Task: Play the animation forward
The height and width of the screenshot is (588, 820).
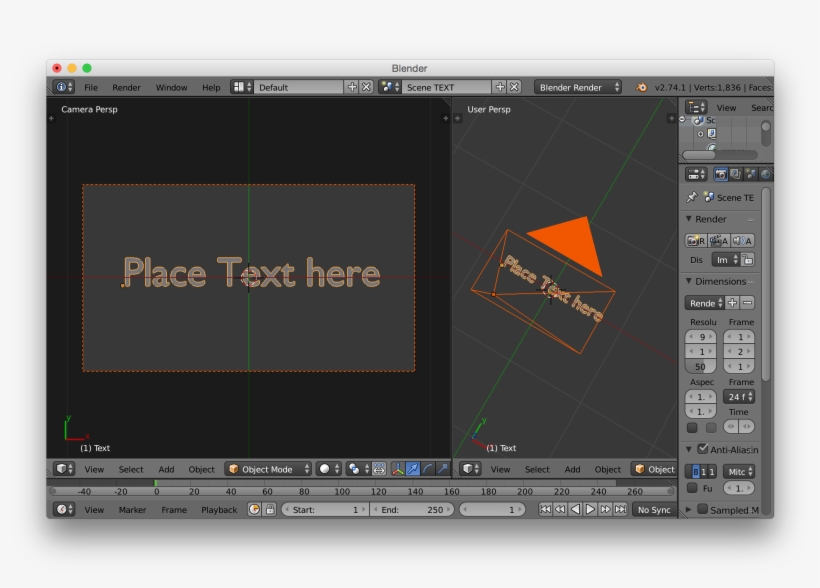Action: (590, 509)
